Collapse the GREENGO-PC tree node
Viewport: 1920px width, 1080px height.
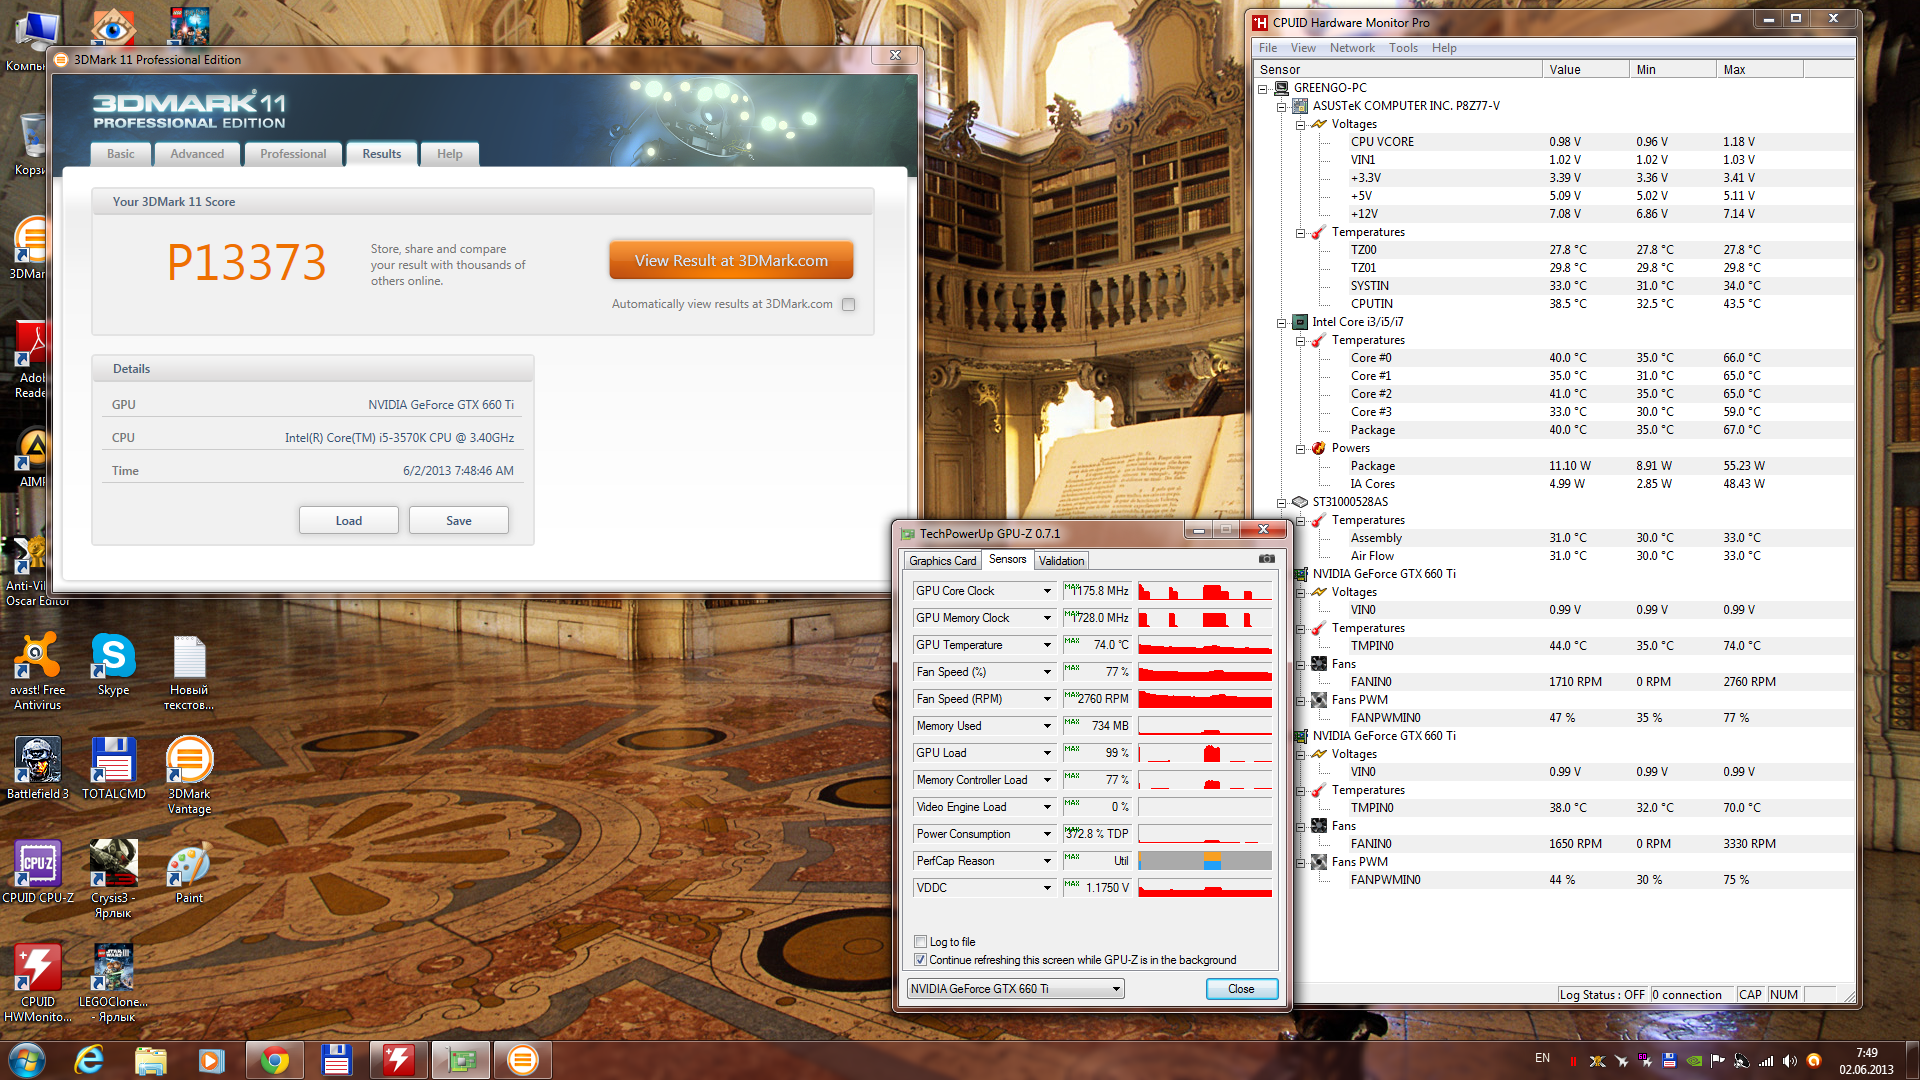tap(1263, 89)
